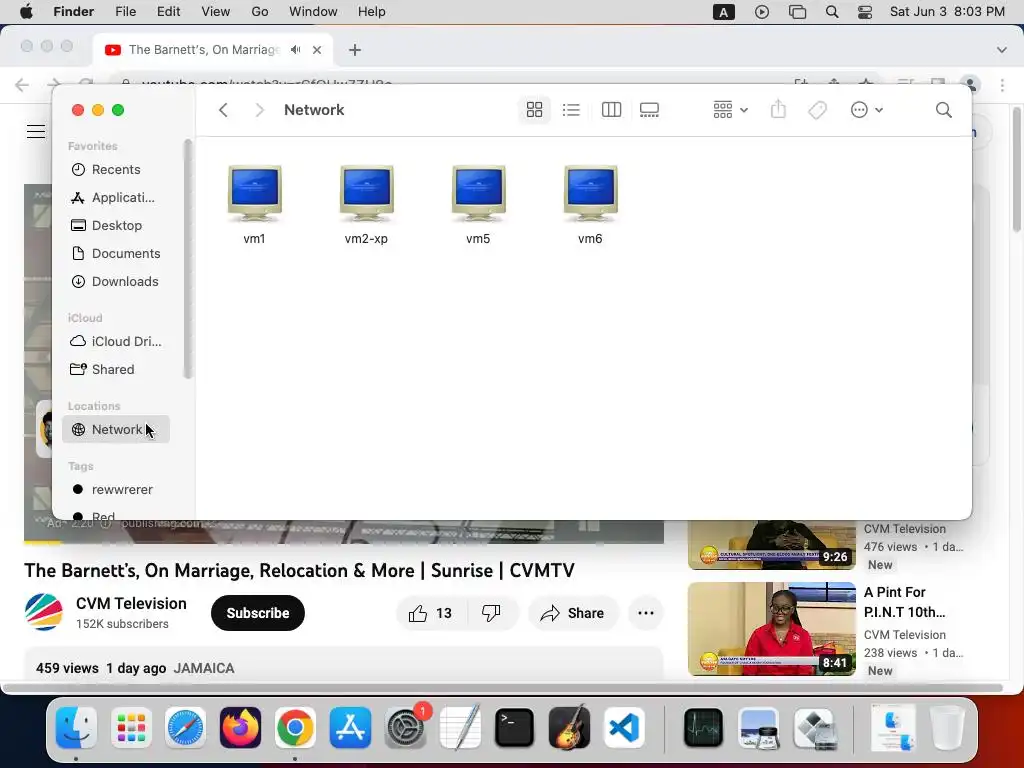Play the 8:41 suggested video thumbnail

pos(772,629)
